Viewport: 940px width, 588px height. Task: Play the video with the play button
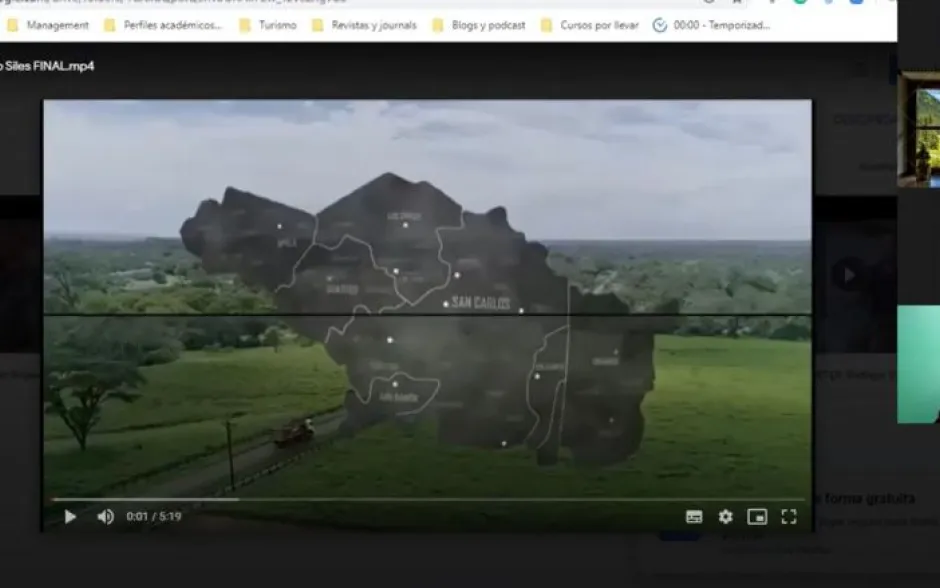pos(70,517)
